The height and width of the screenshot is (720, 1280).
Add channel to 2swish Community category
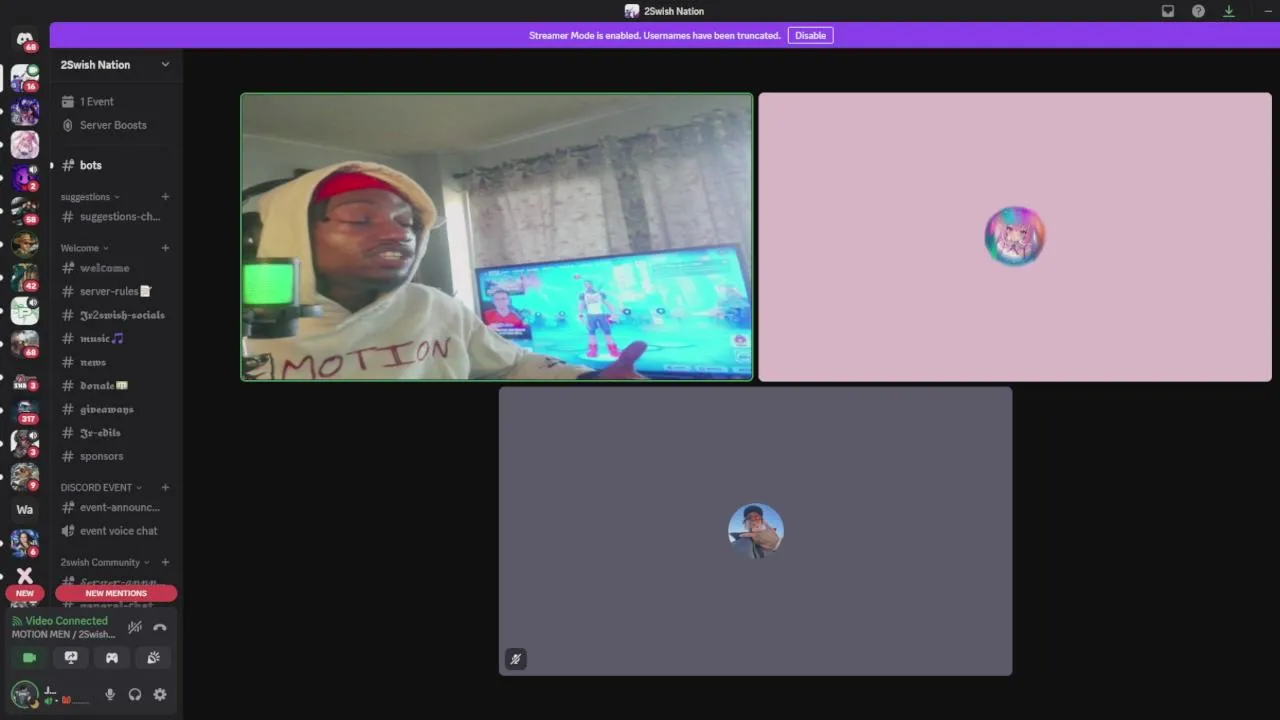pos(165,562)
